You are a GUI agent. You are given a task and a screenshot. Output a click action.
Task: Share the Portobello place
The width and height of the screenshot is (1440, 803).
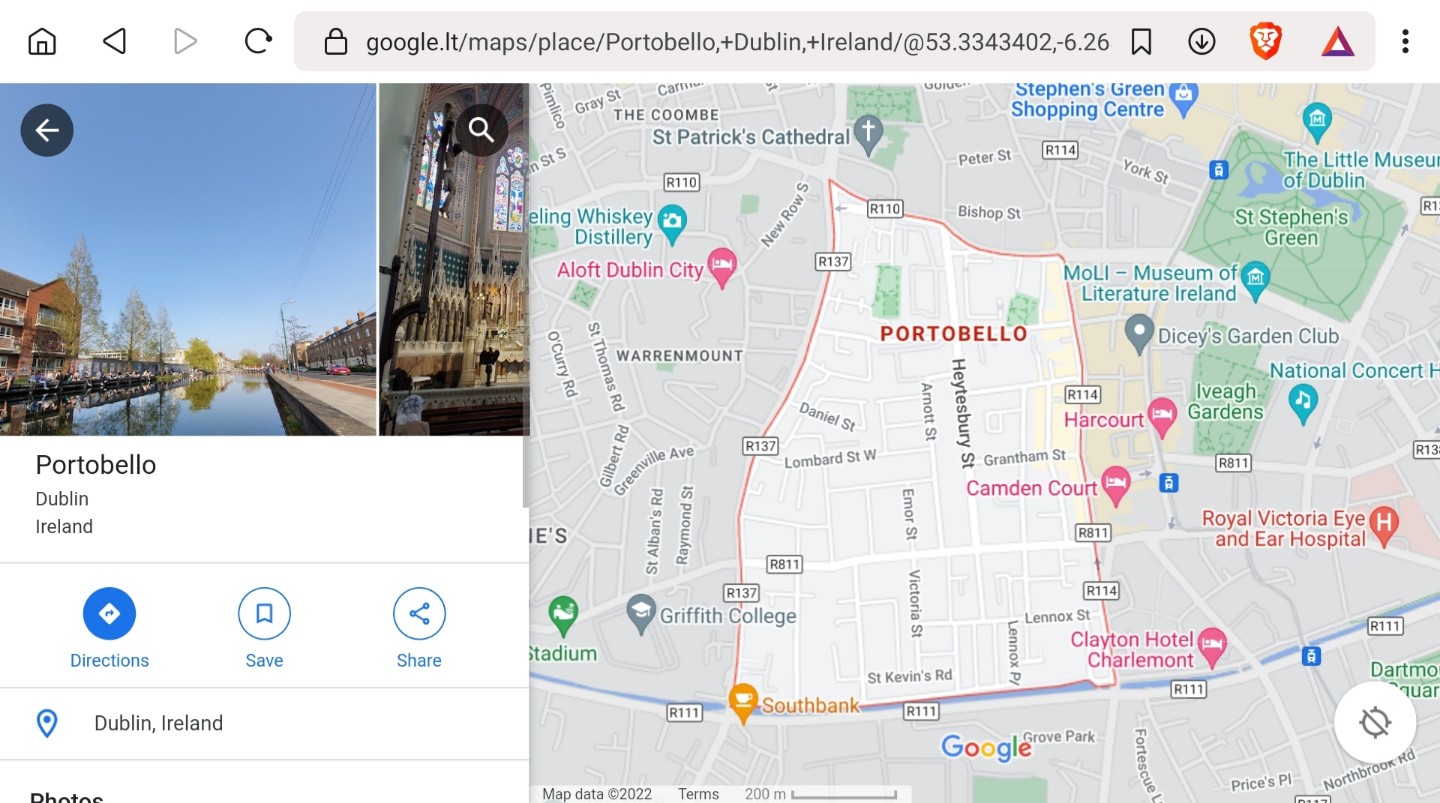(419, 628)
